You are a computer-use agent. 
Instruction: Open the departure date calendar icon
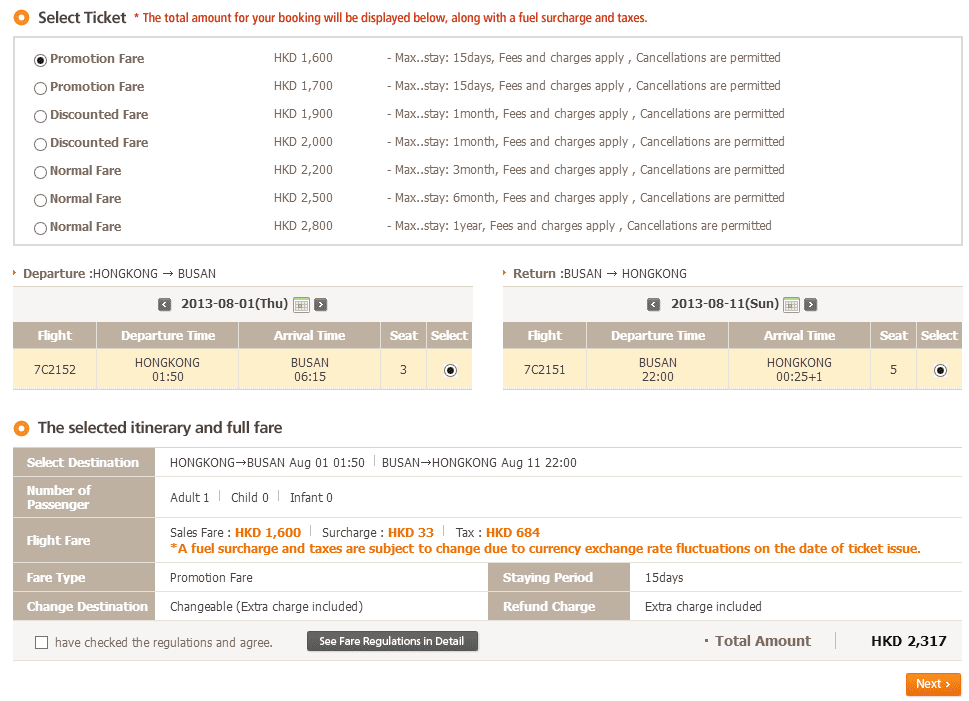(x=301, y=305)
